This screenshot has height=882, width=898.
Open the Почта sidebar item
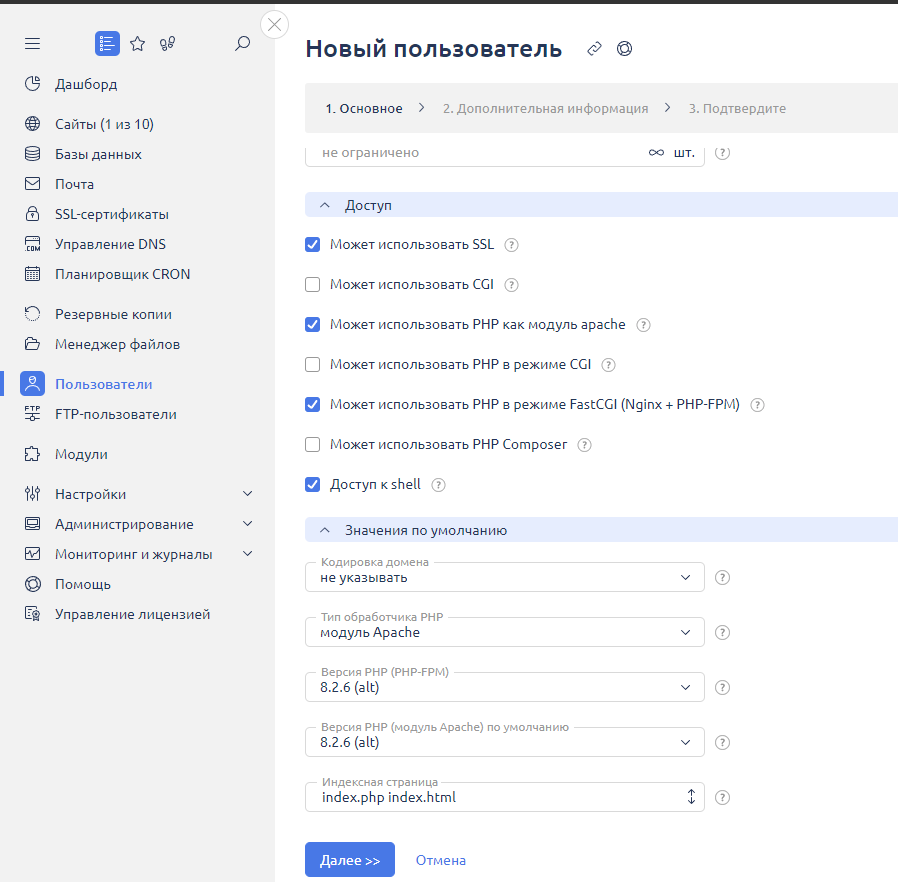click(x=74, y=184)
